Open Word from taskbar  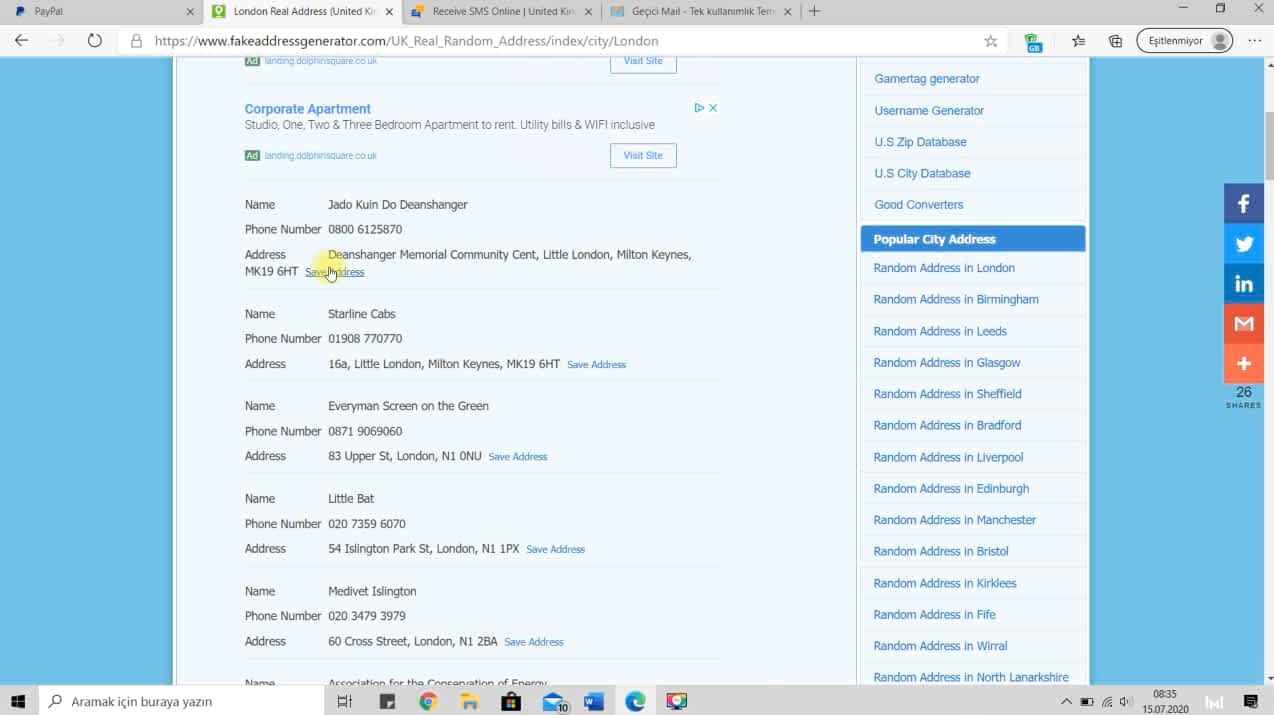[x=594, y=701]
